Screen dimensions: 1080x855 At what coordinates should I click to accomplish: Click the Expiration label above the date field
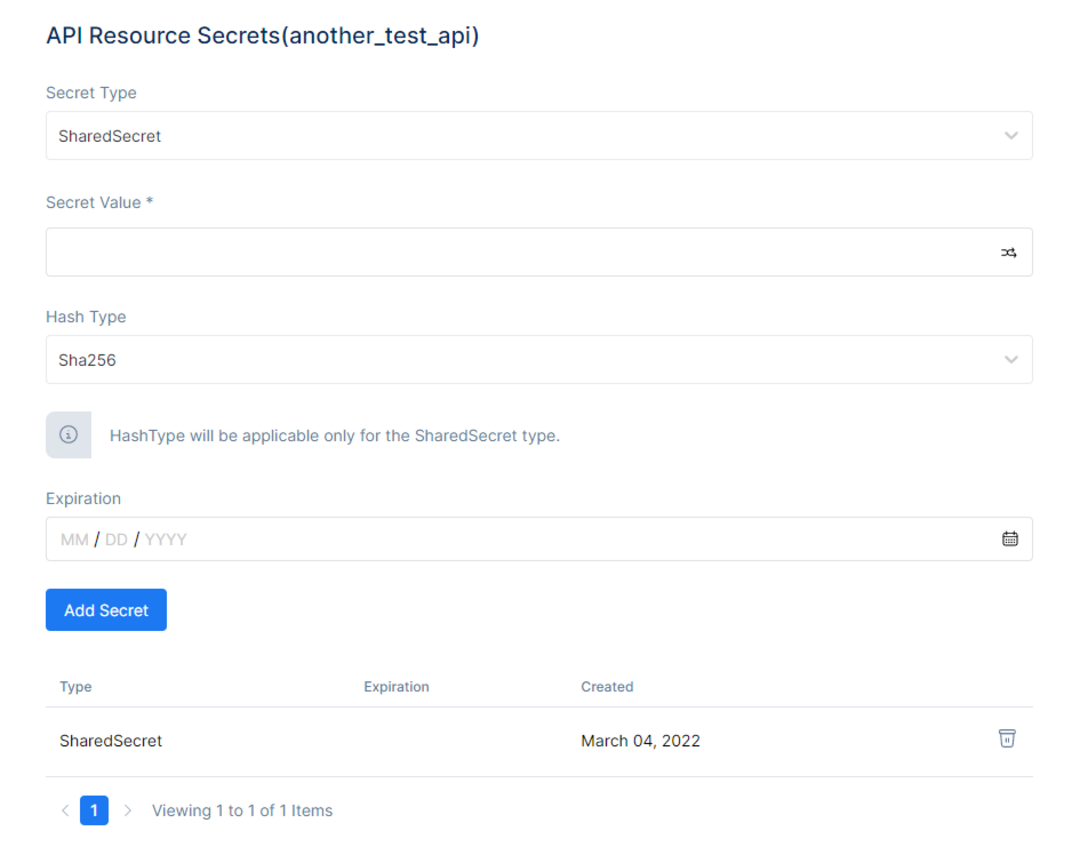[x=83, y=499]
